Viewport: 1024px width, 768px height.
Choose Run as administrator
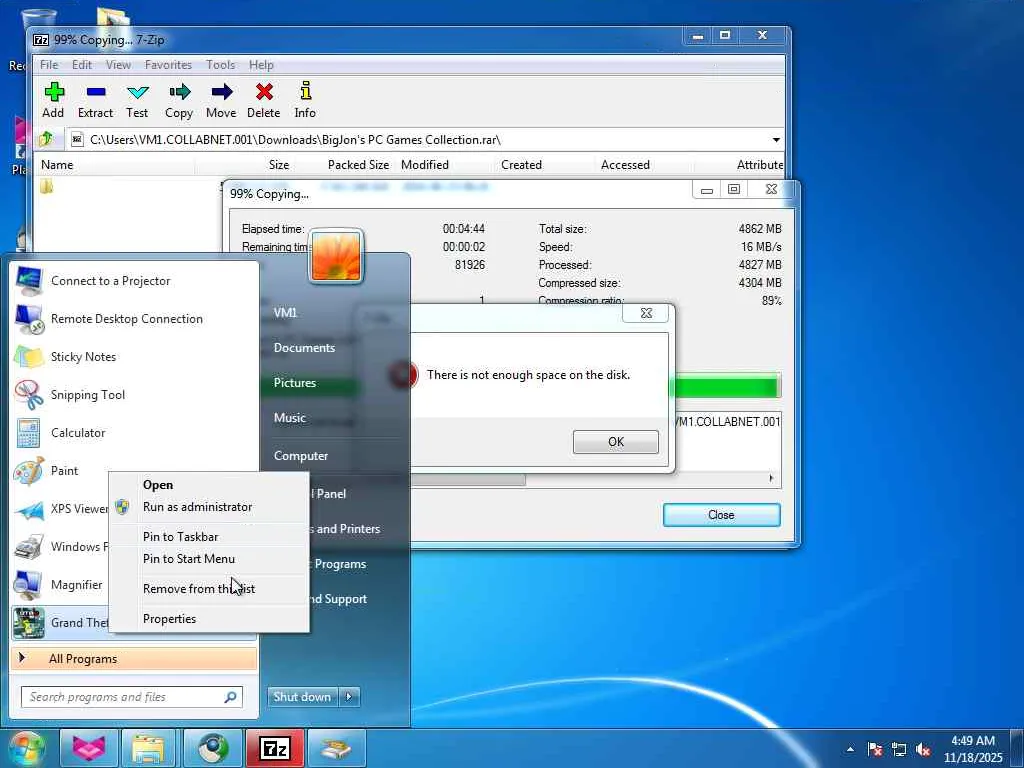click(209, 507)
